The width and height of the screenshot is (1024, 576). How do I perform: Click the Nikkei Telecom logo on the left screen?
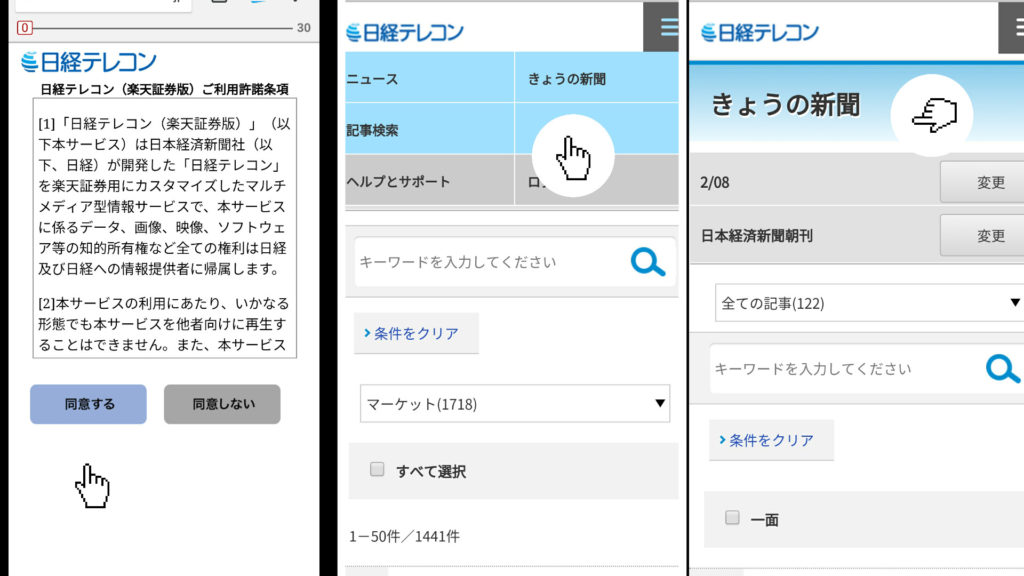pos(89,62)
